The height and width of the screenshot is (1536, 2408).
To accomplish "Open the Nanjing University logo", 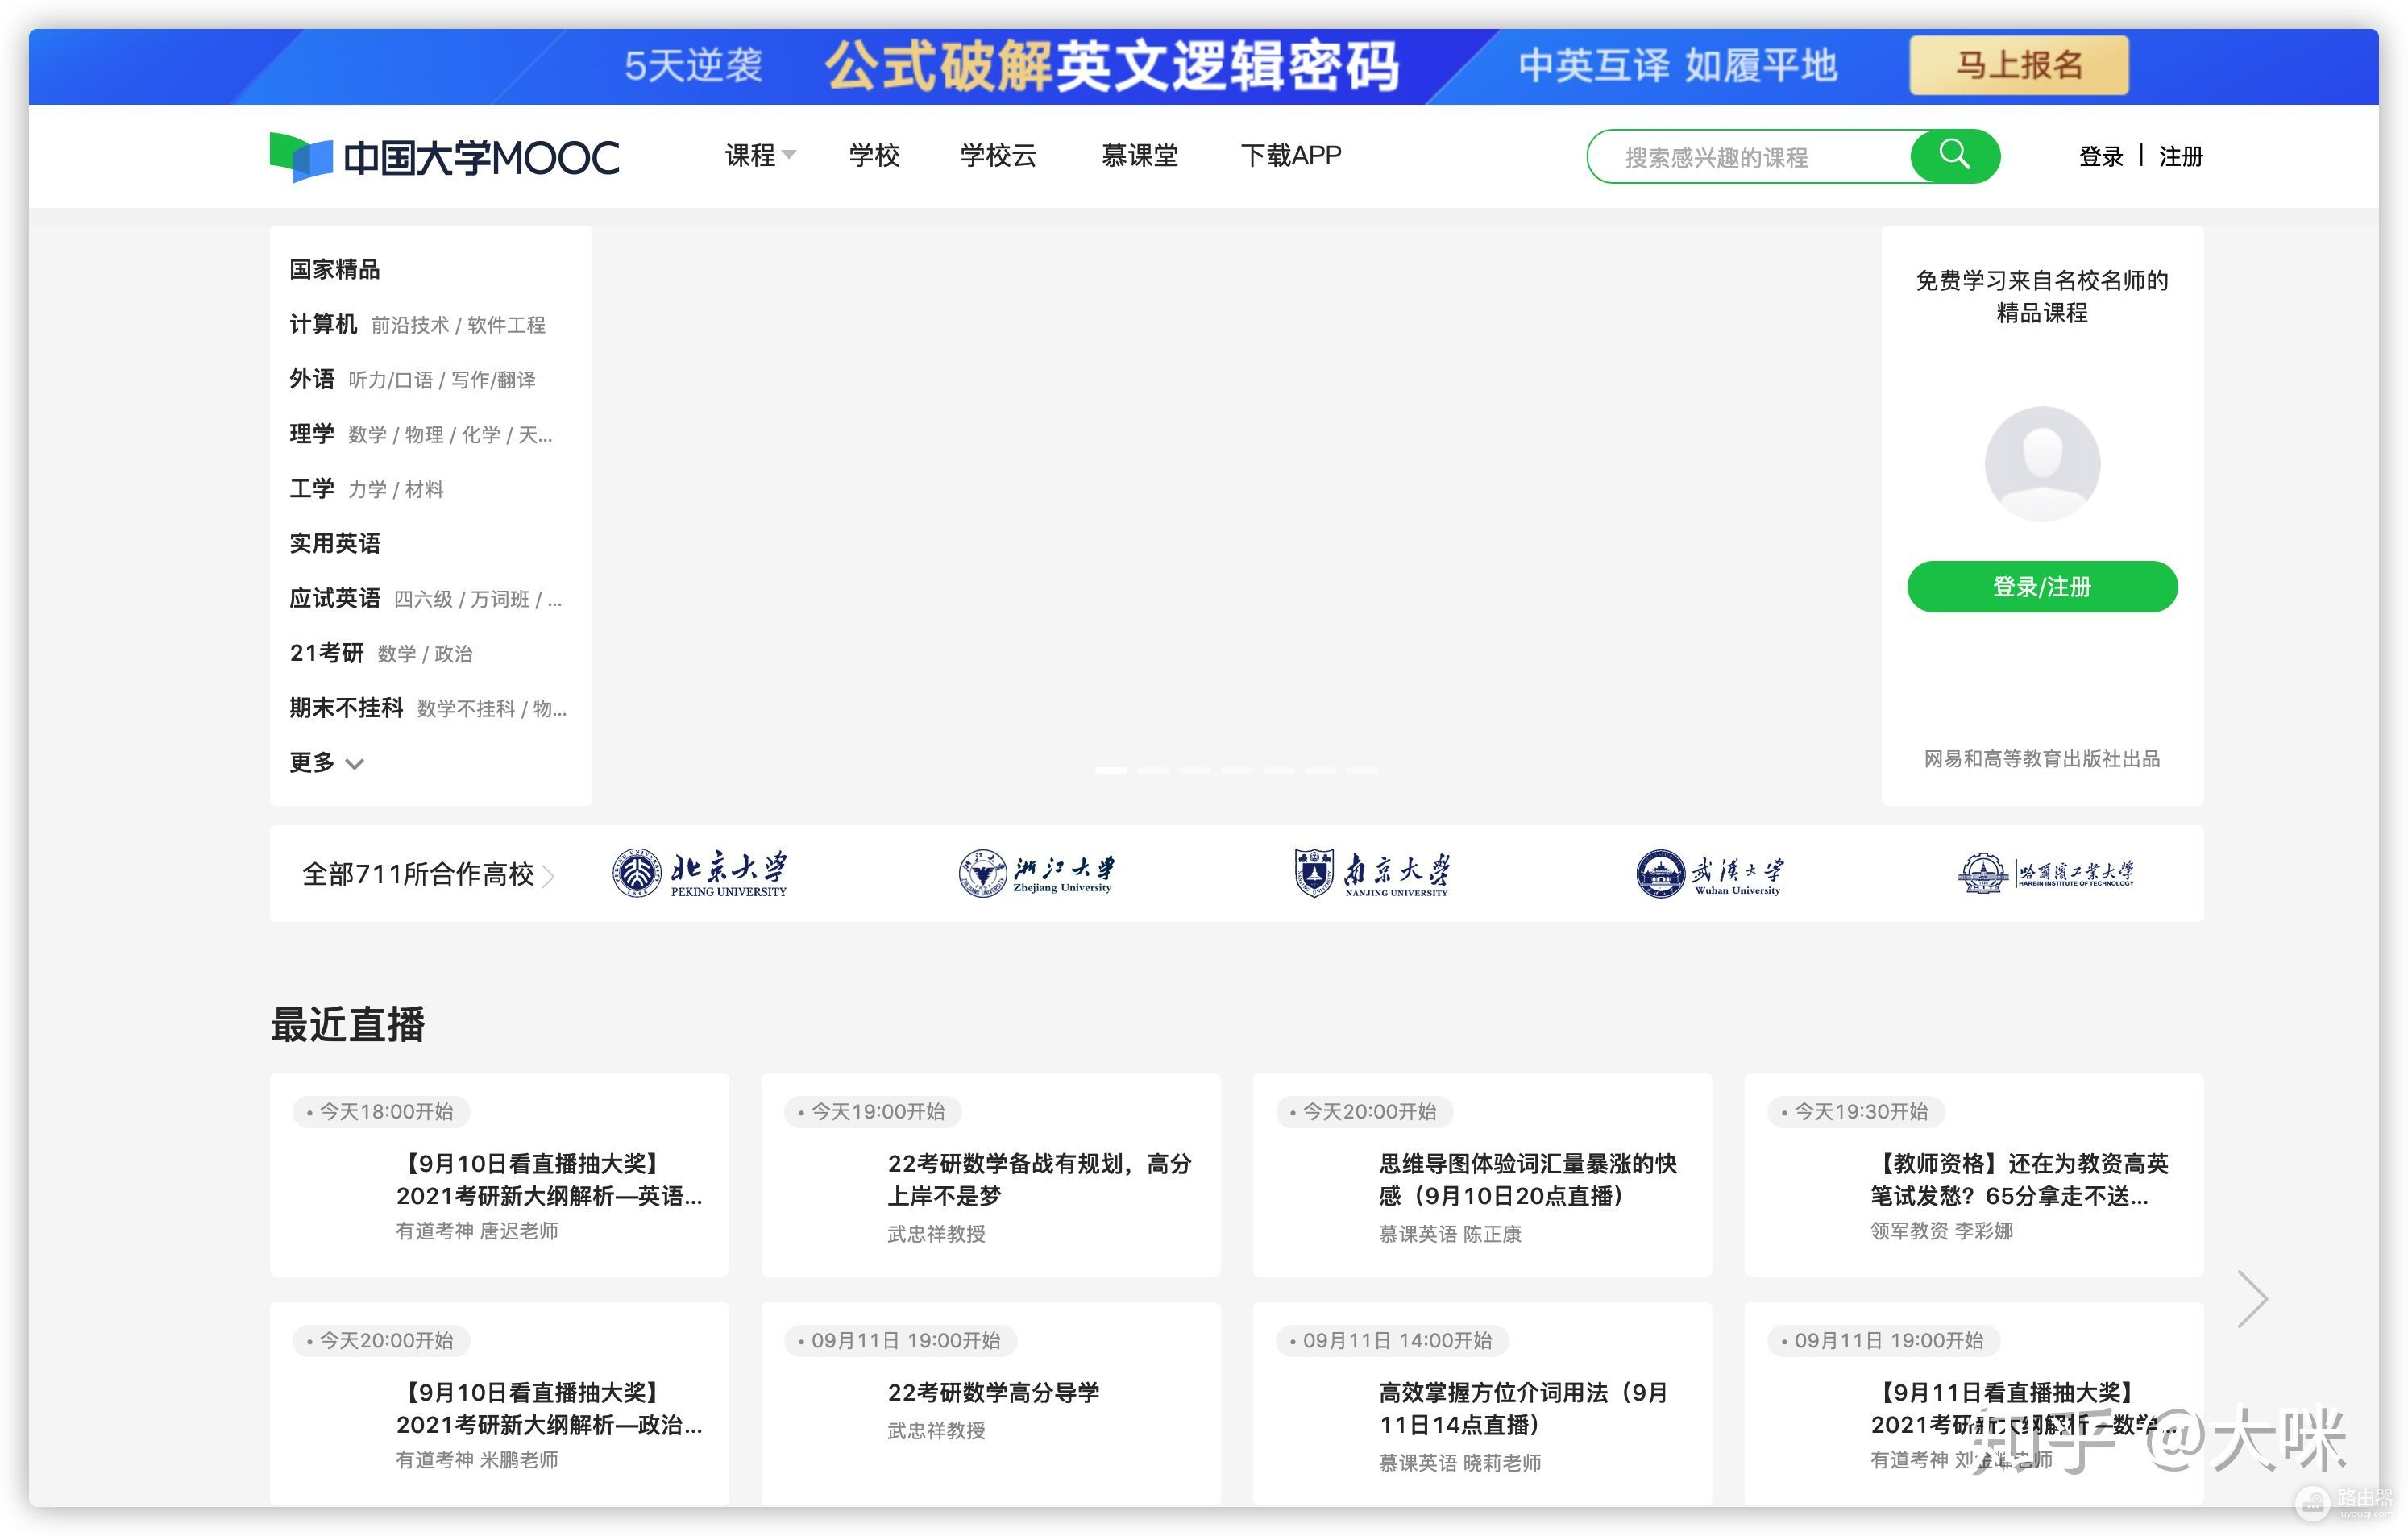I will (x=1371, y=873).
